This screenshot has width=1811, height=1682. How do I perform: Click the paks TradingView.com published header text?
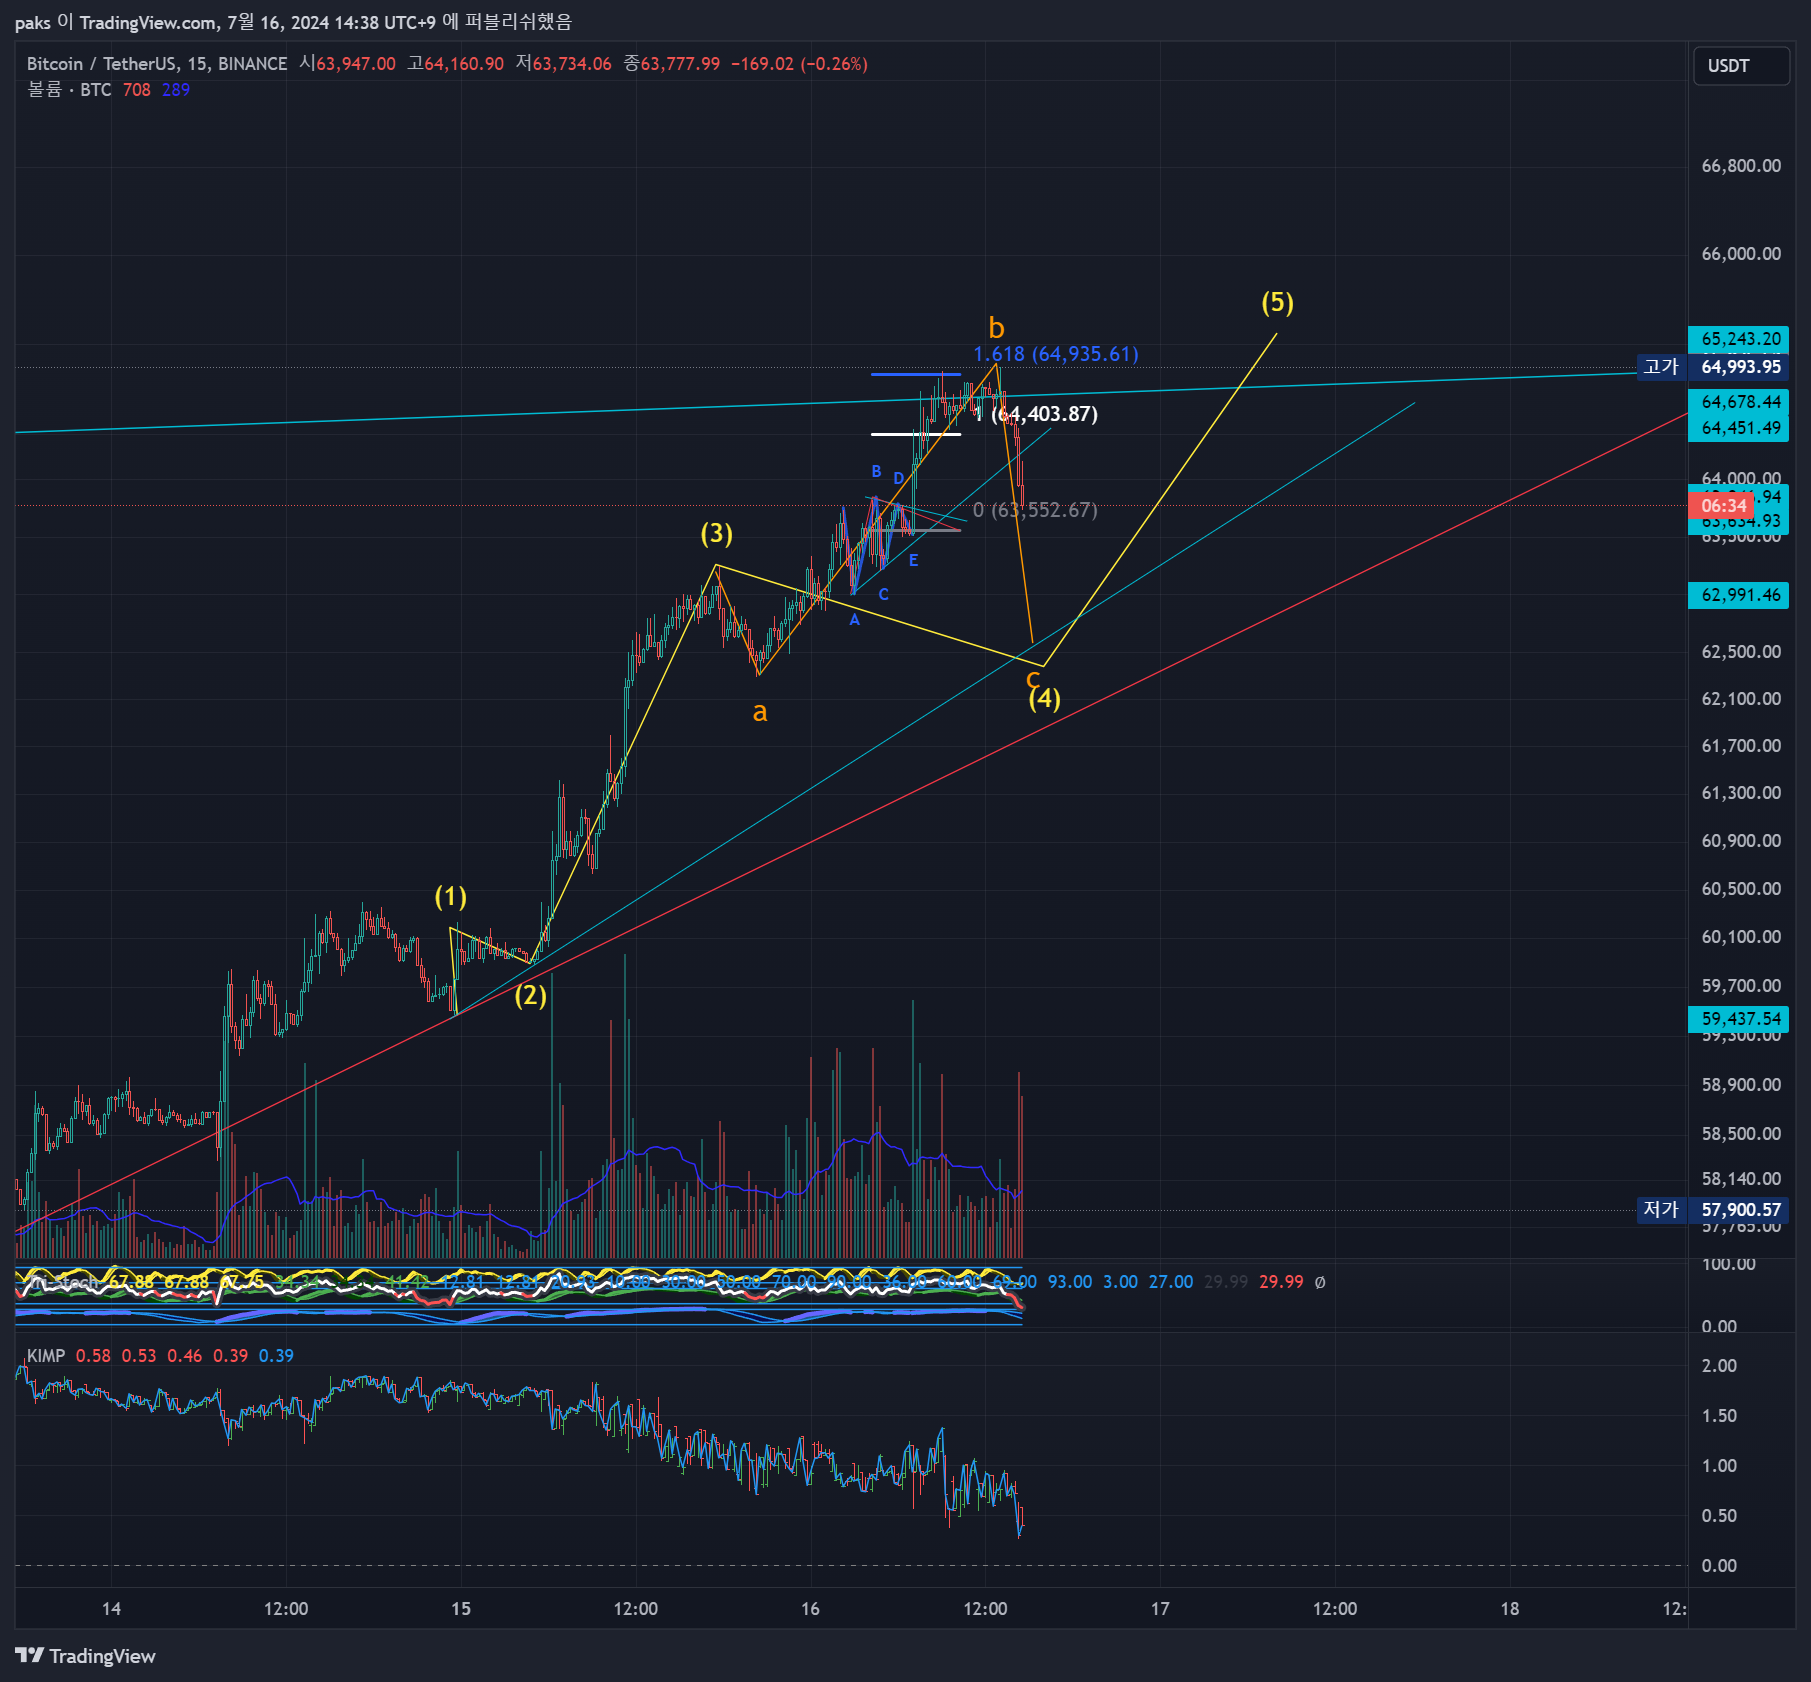coord(293,21)
